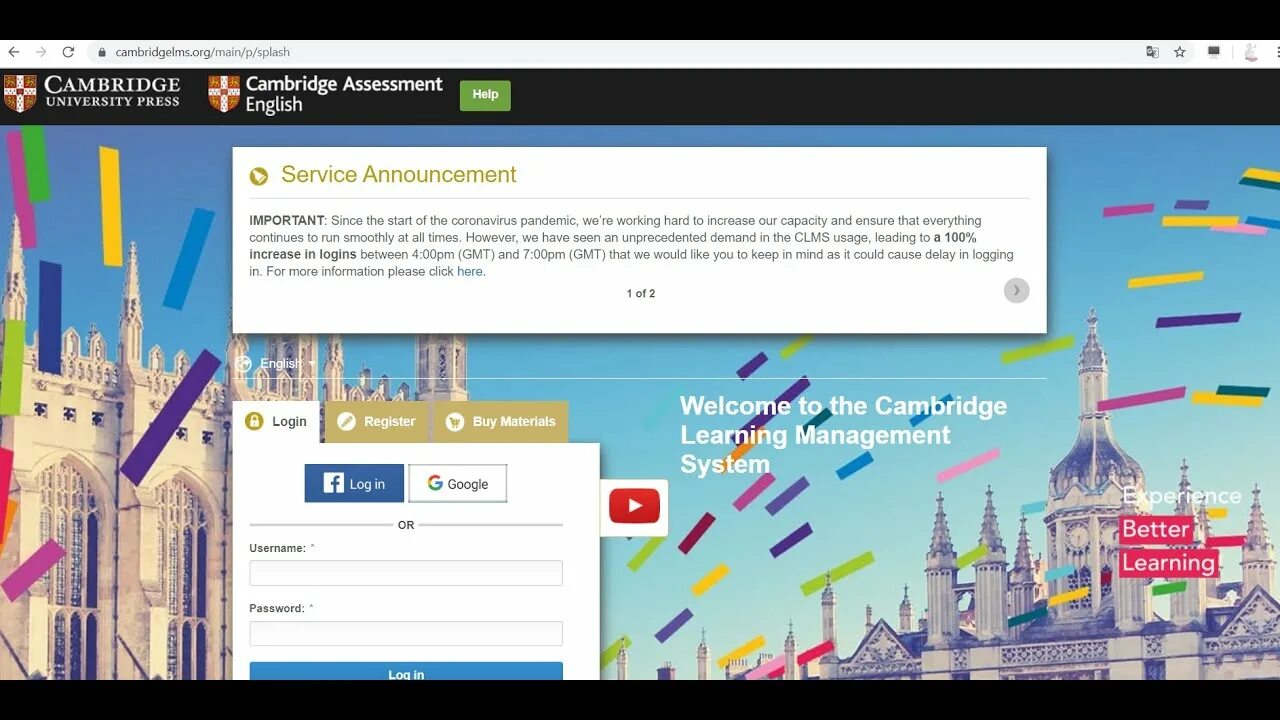1280x720 pixels.
Task: Click the Cambridge University Press logo
Action: coord(92,93)
